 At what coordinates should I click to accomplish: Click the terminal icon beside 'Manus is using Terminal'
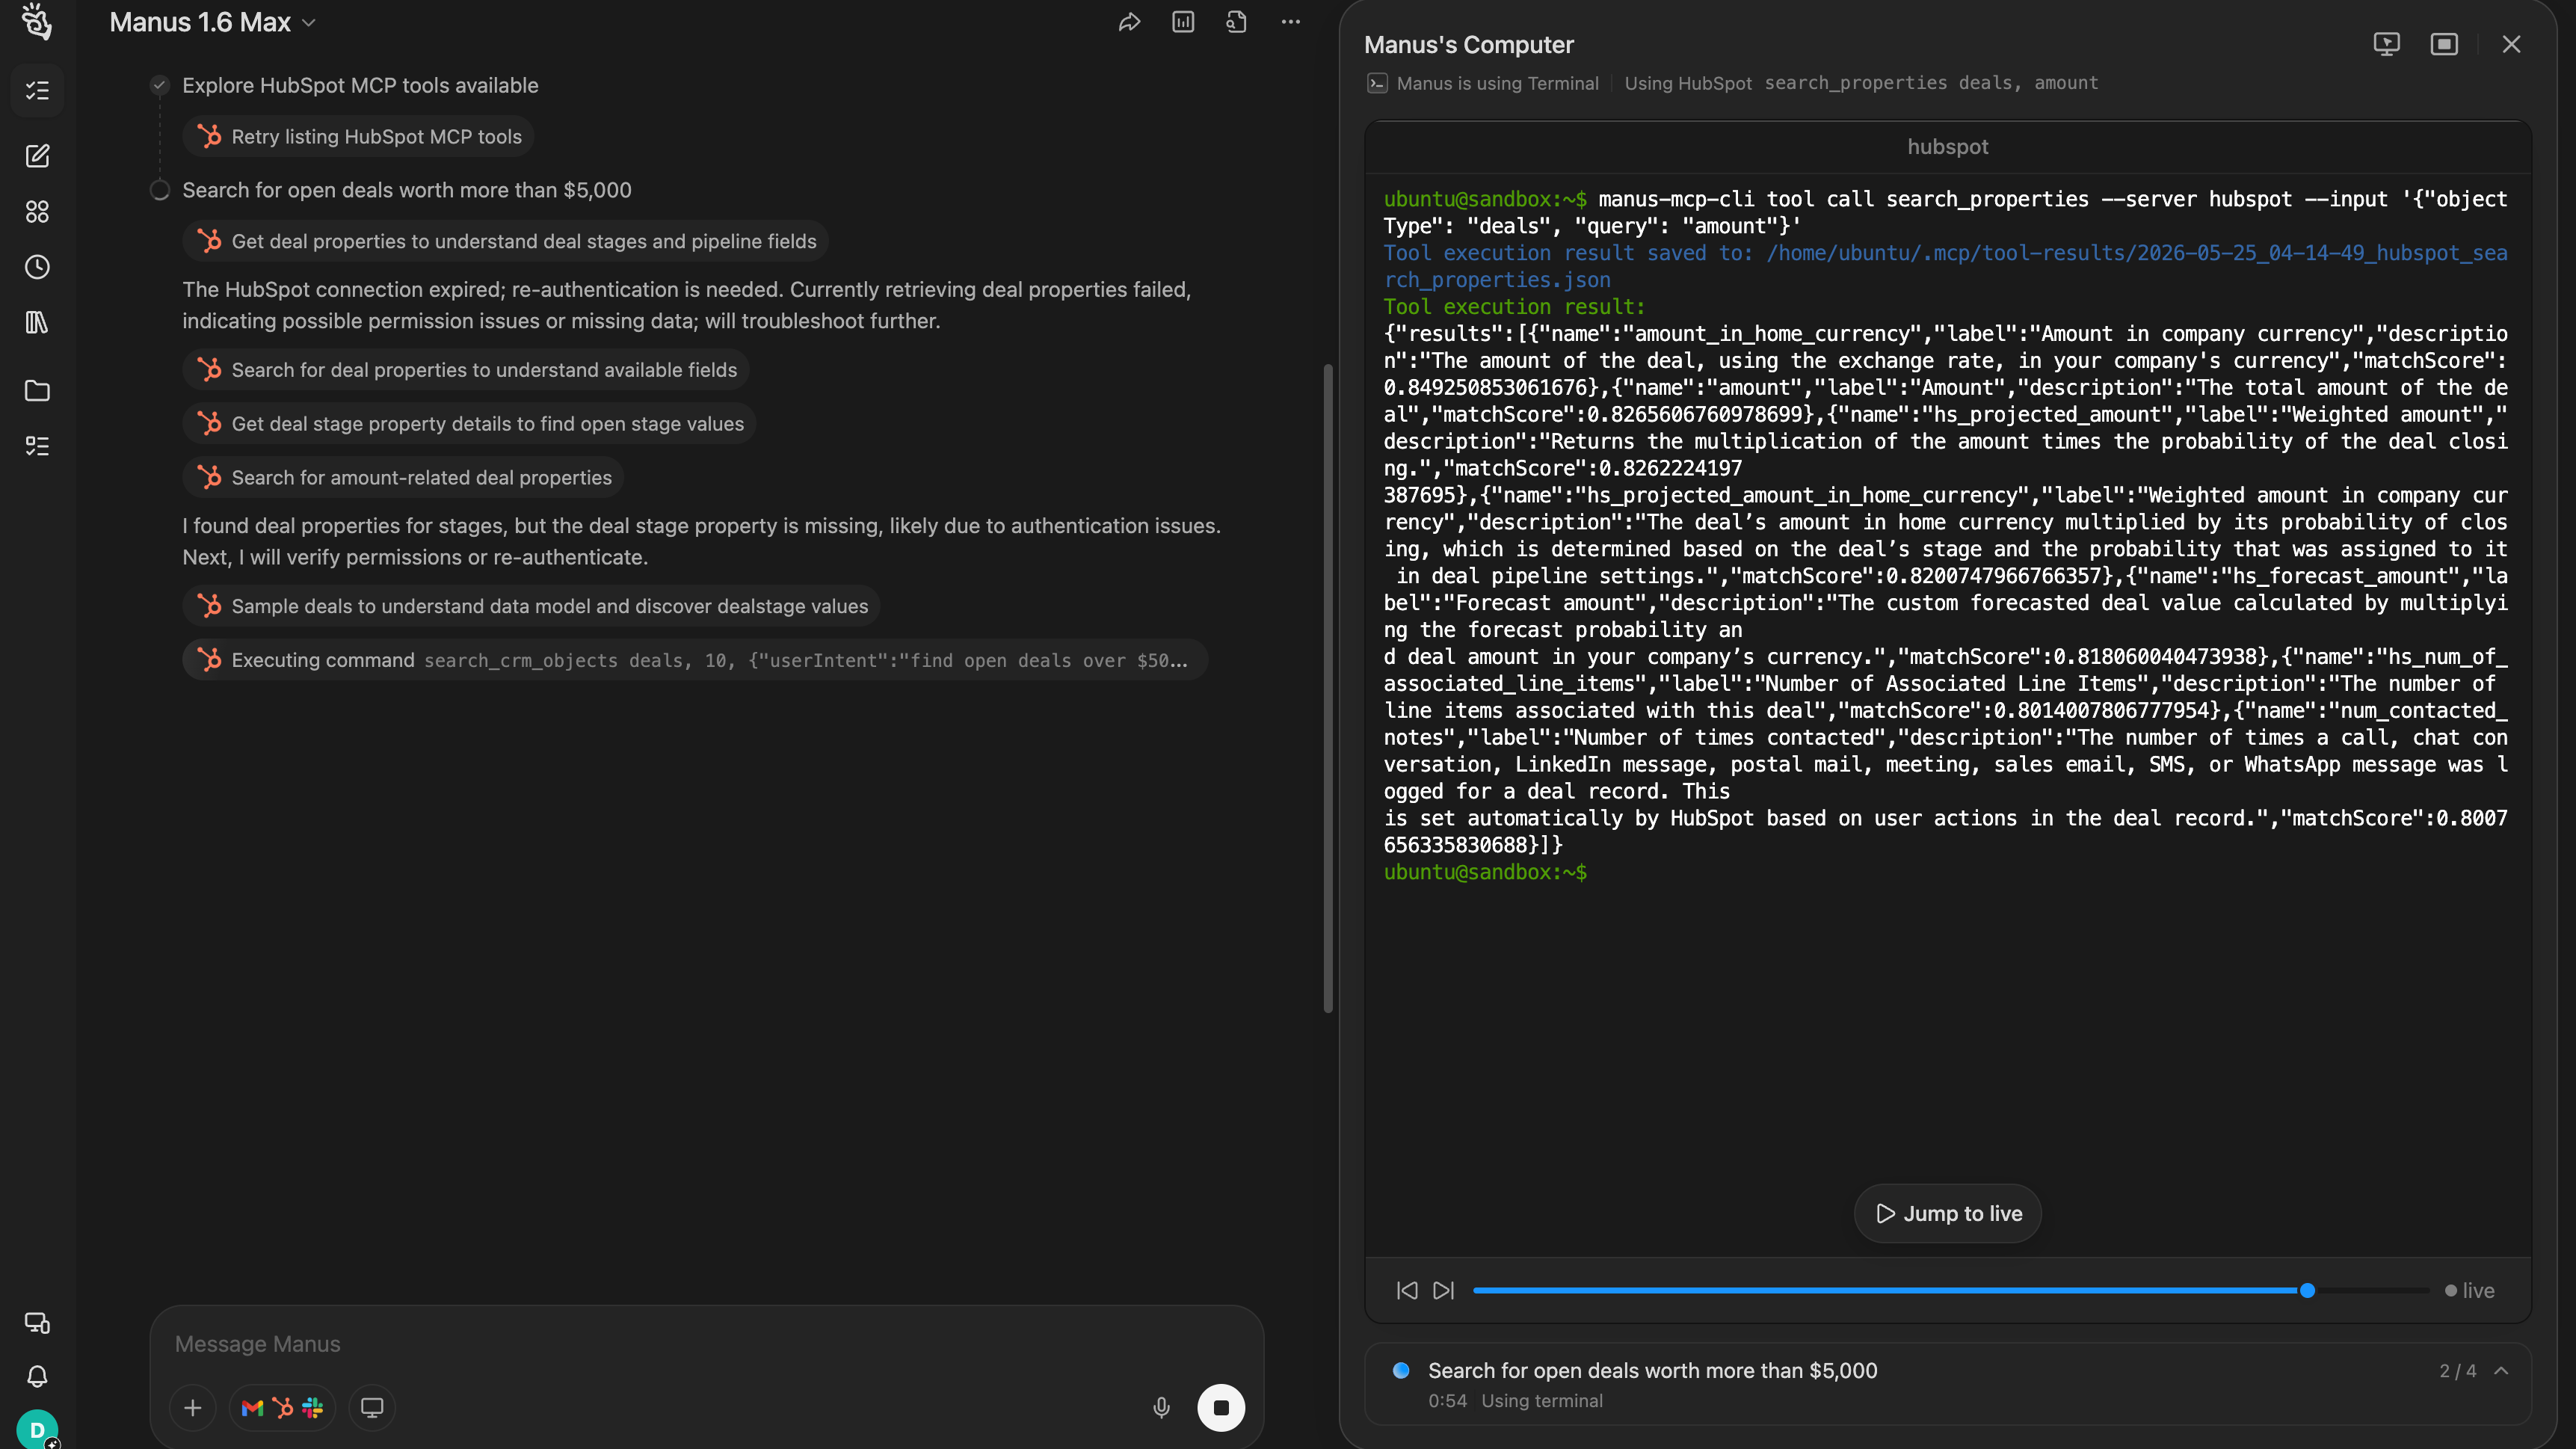[x=1377, y=83]
